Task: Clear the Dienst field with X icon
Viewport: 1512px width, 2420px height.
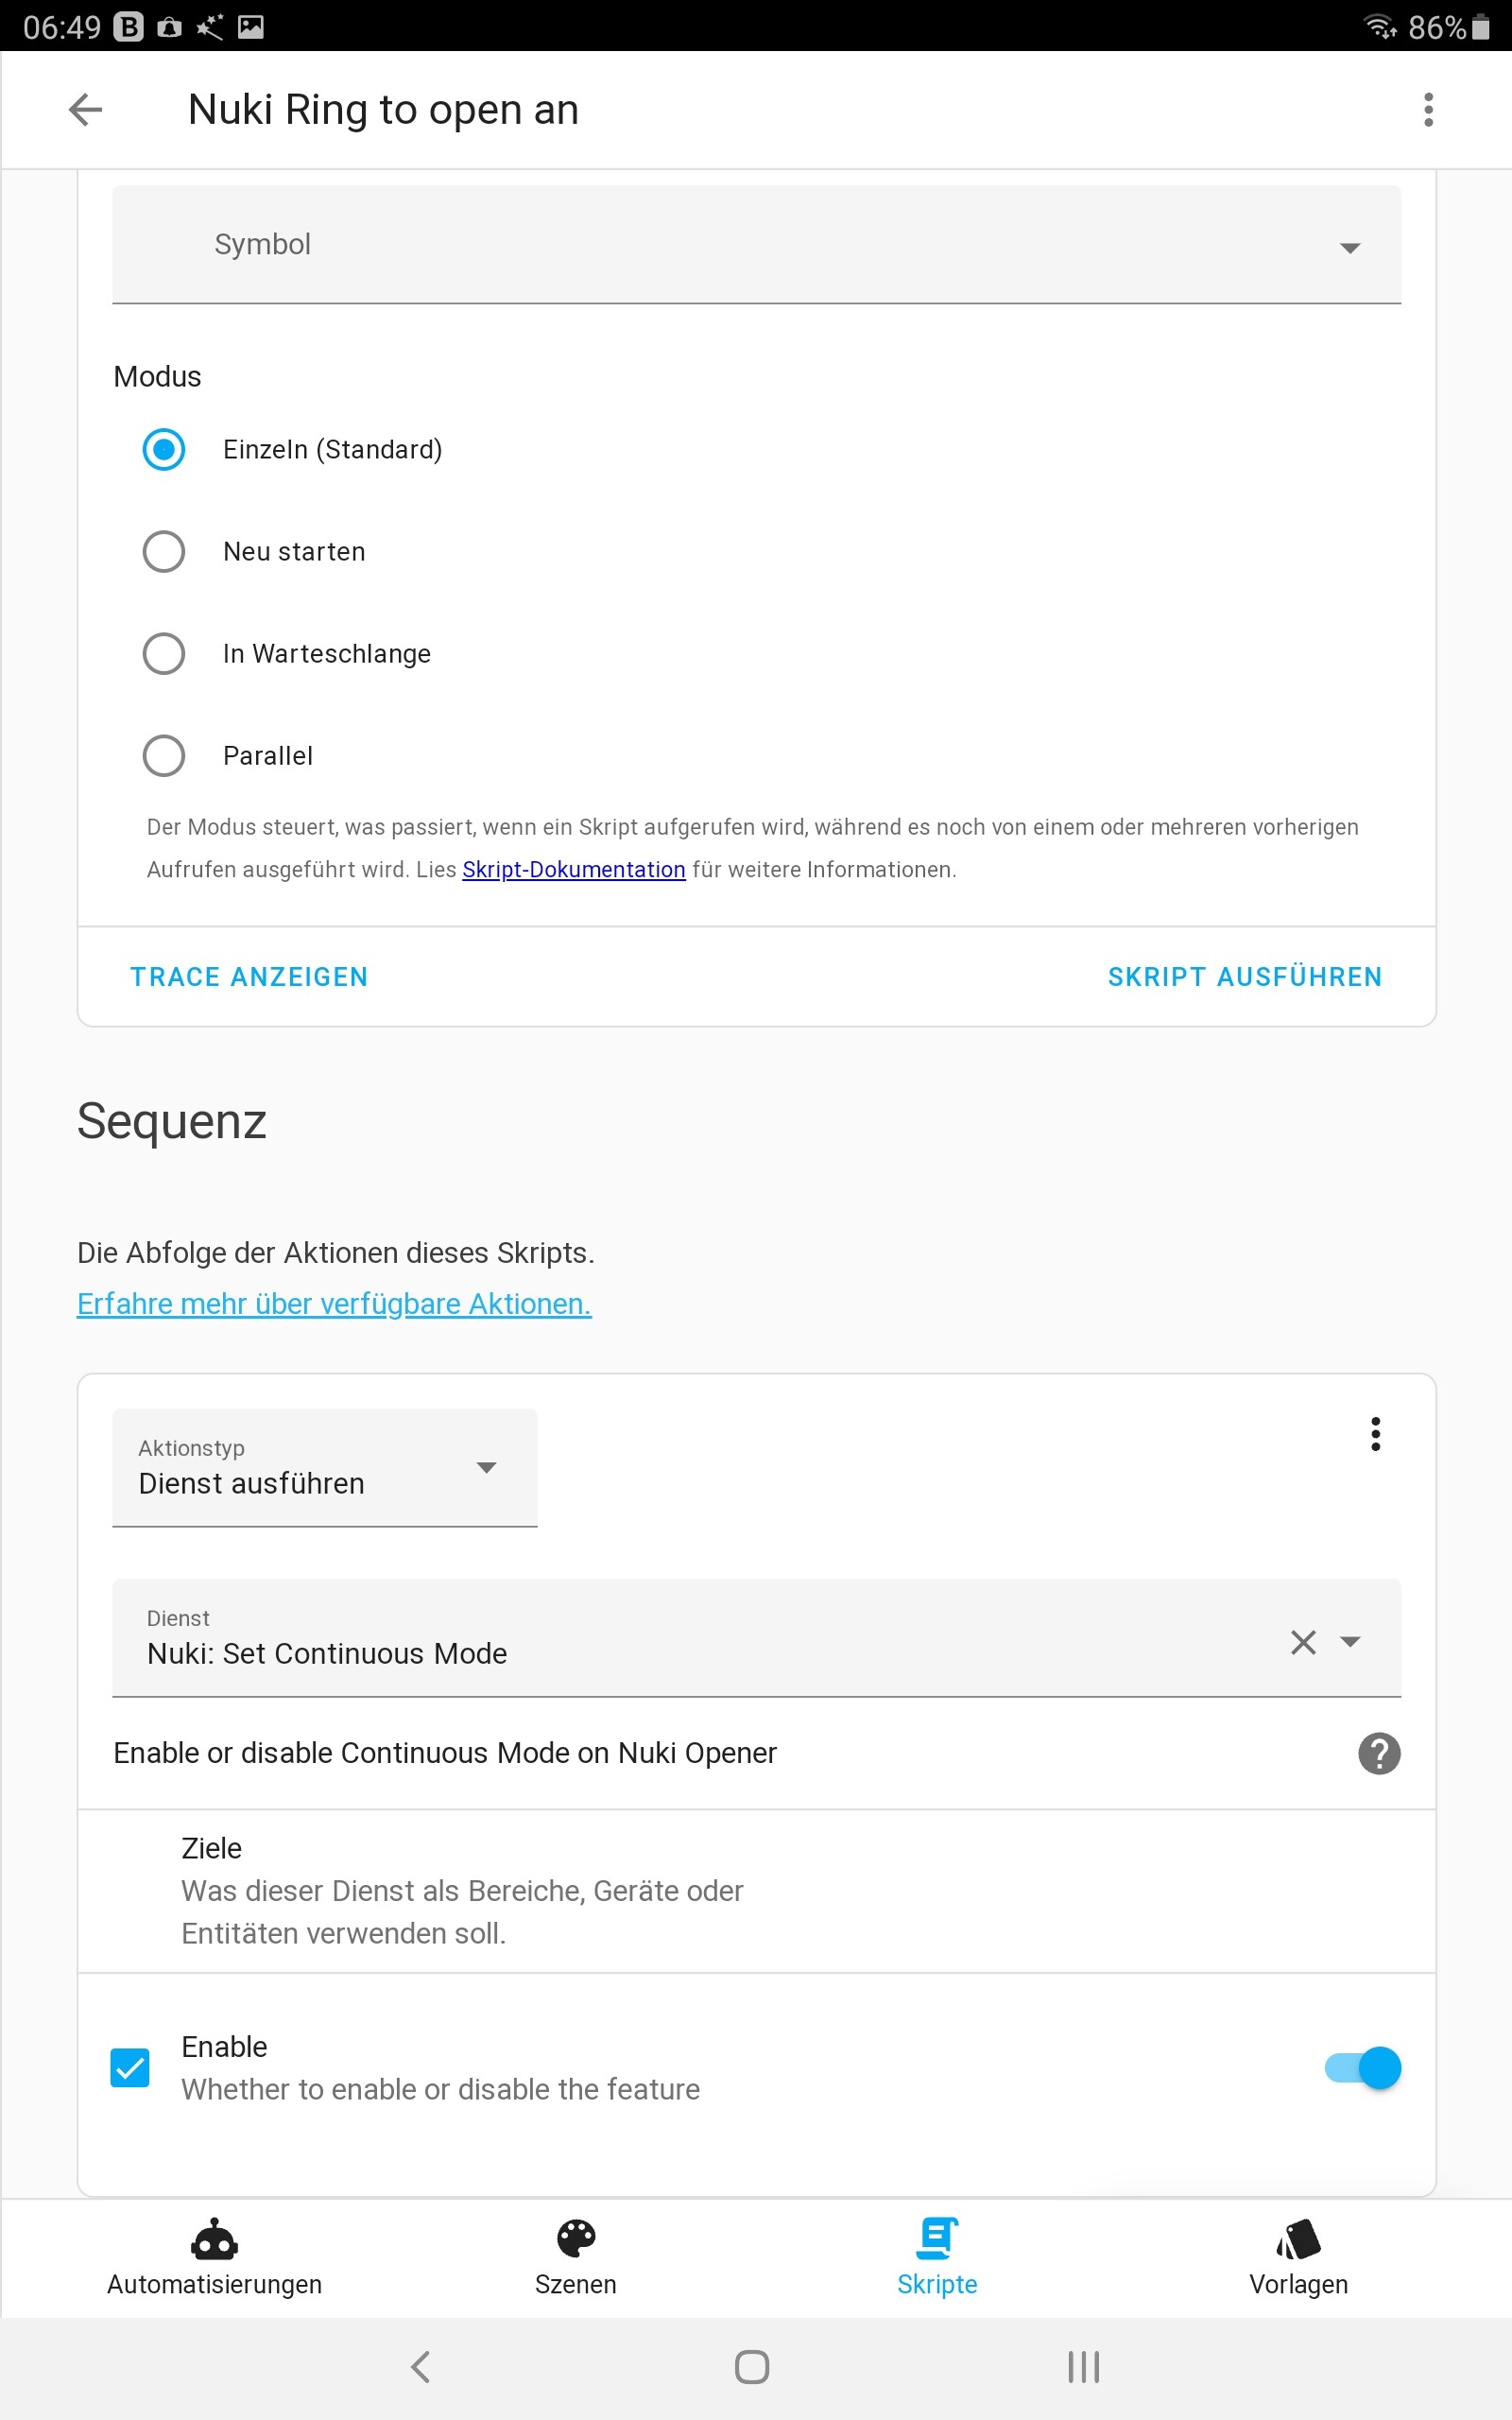Action: (x=1302, y=1642)
